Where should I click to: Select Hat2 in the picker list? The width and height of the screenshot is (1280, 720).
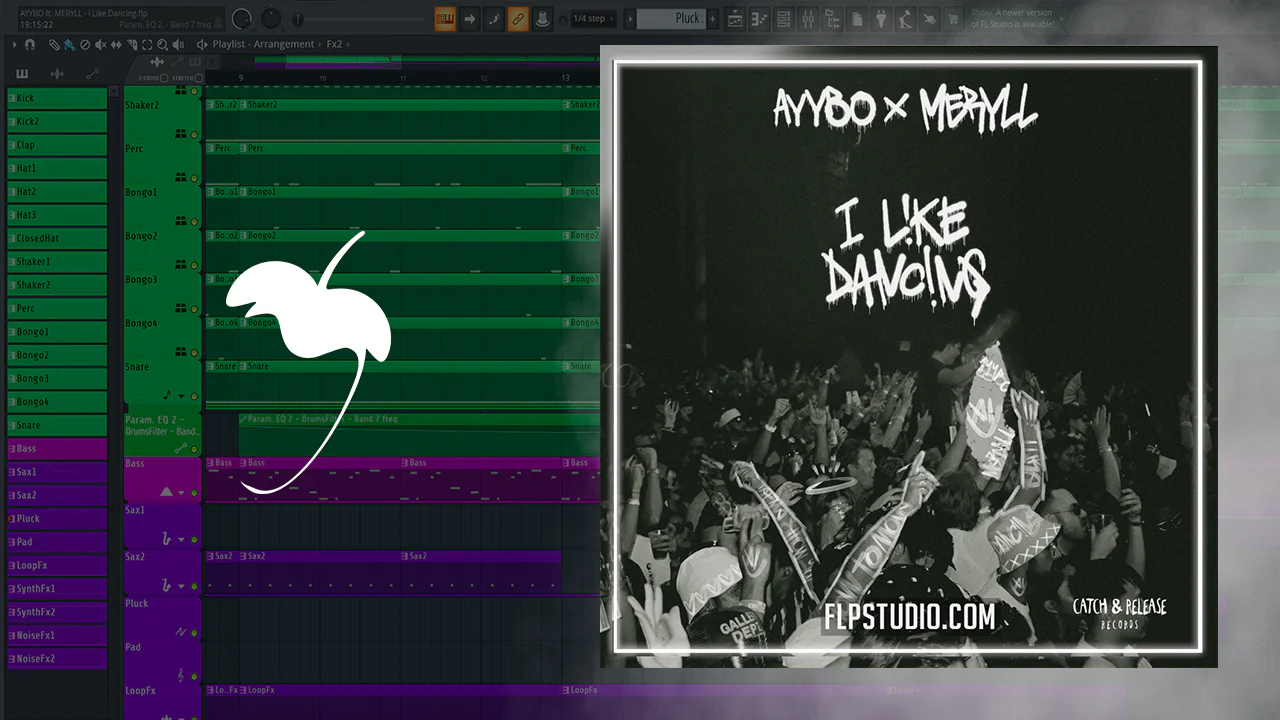pos(57,192)
